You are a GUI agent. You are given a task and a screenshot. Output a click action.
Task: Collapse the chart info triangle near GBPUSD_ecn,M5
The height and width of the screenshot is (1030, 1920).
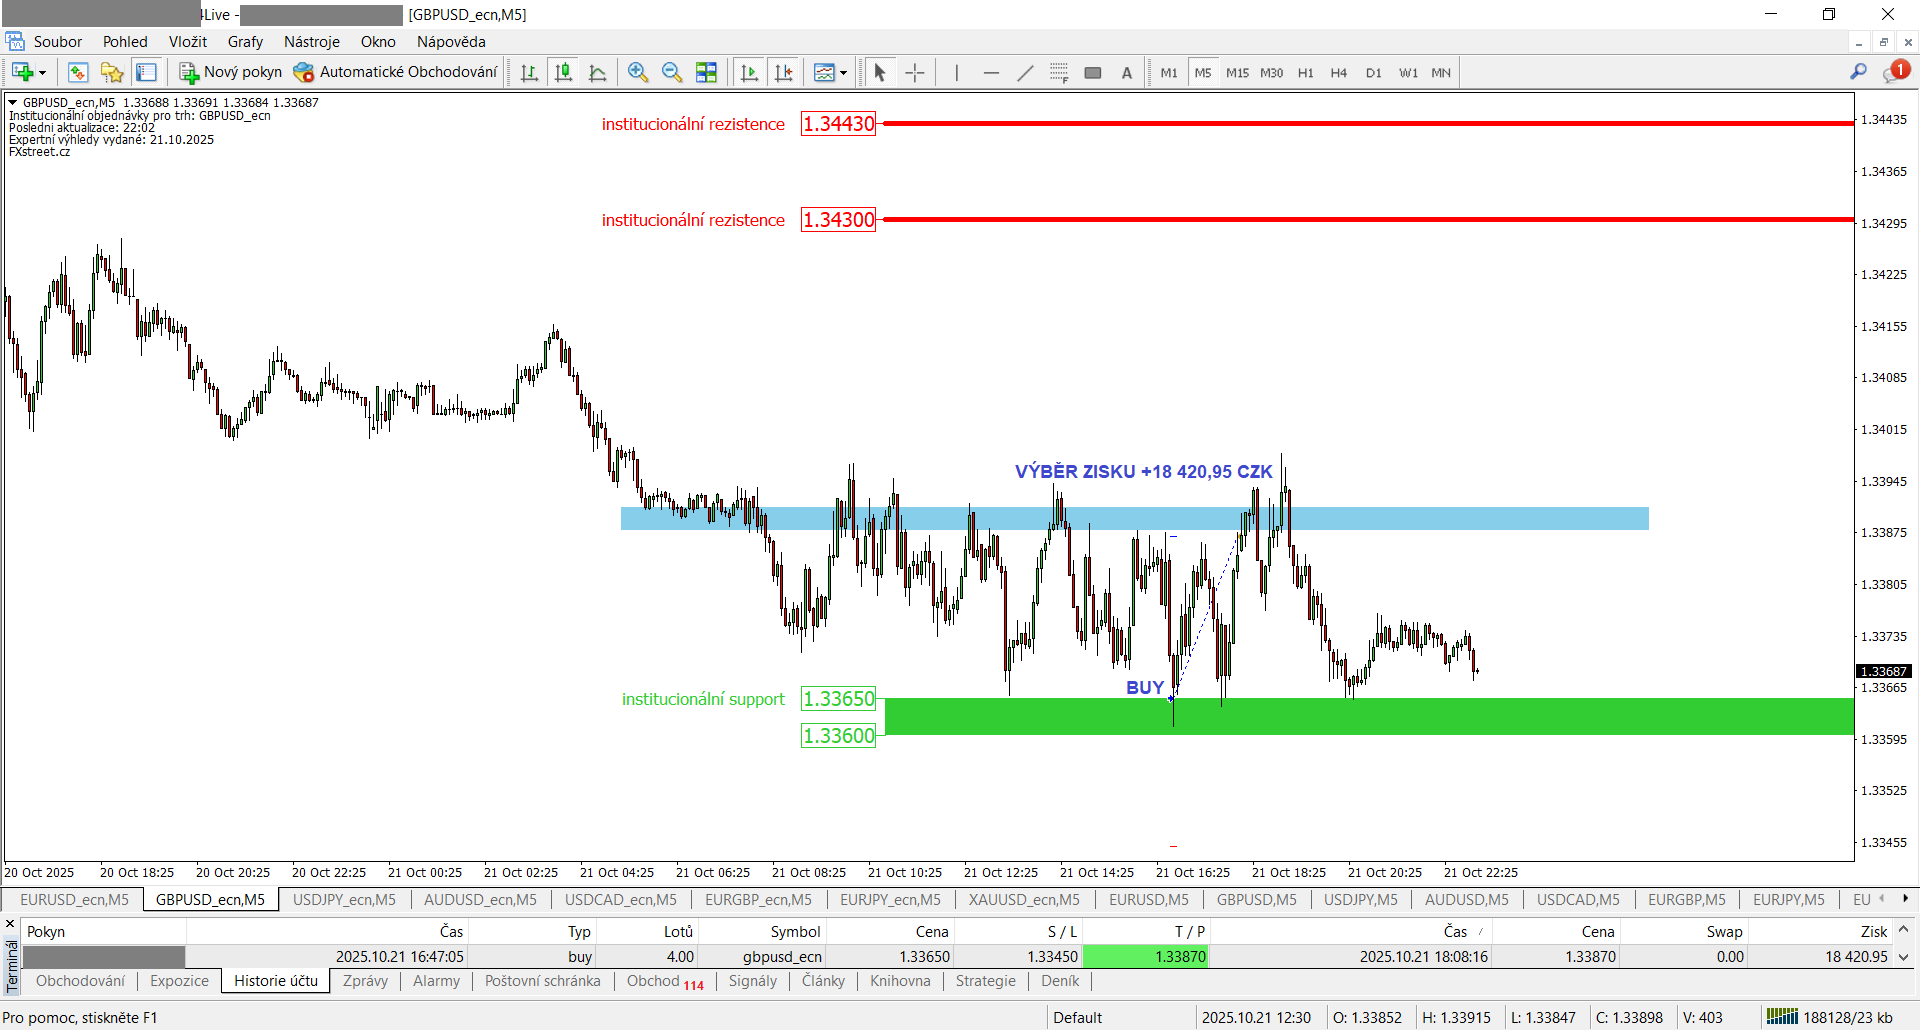(x=12, y=102)
